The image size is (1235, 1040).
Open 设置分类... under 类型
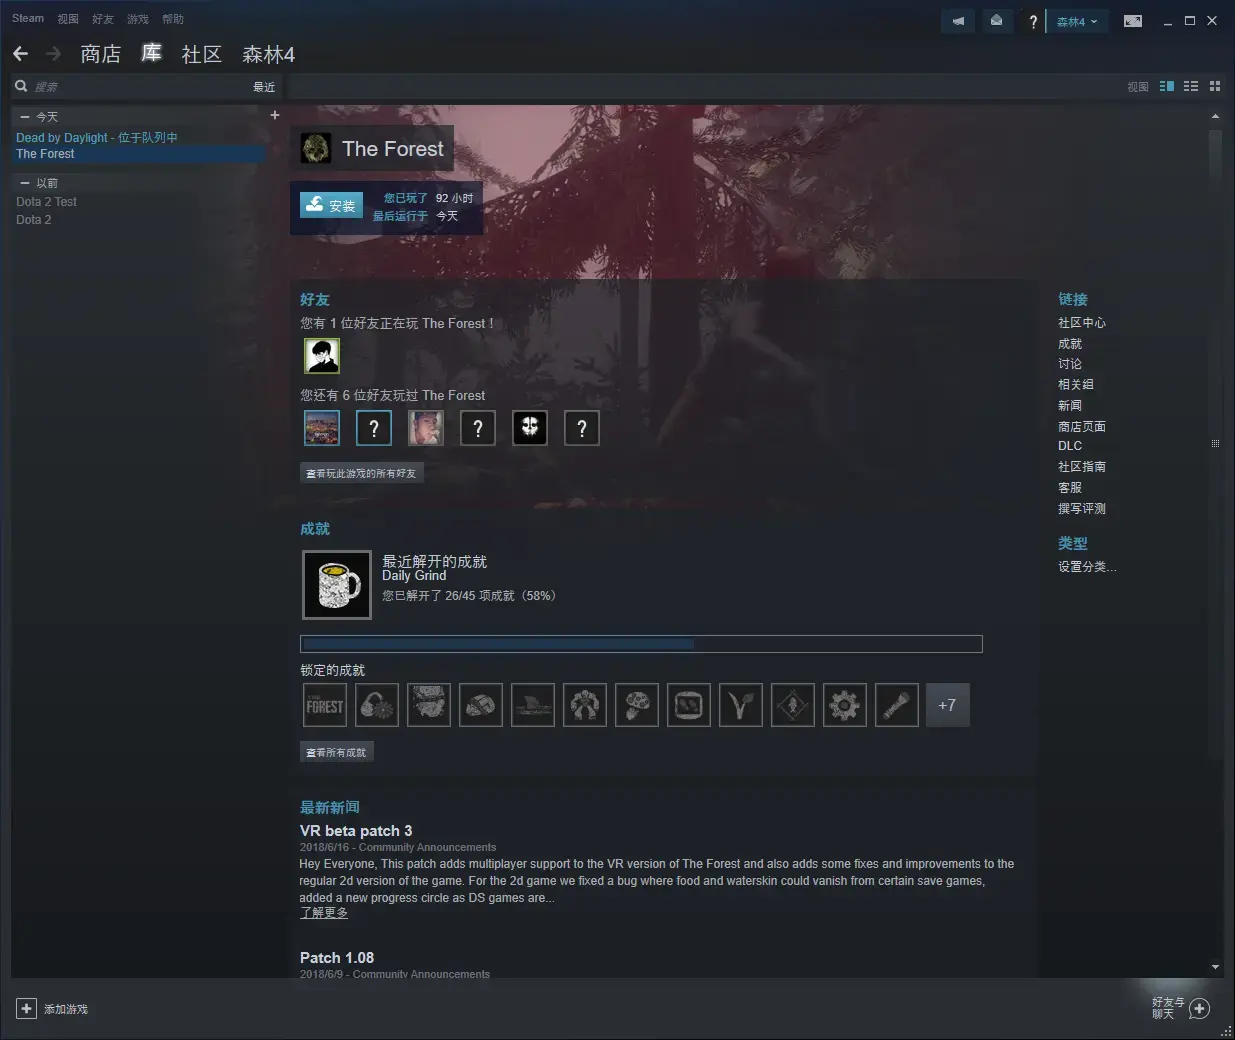[x=1087, y=567]
